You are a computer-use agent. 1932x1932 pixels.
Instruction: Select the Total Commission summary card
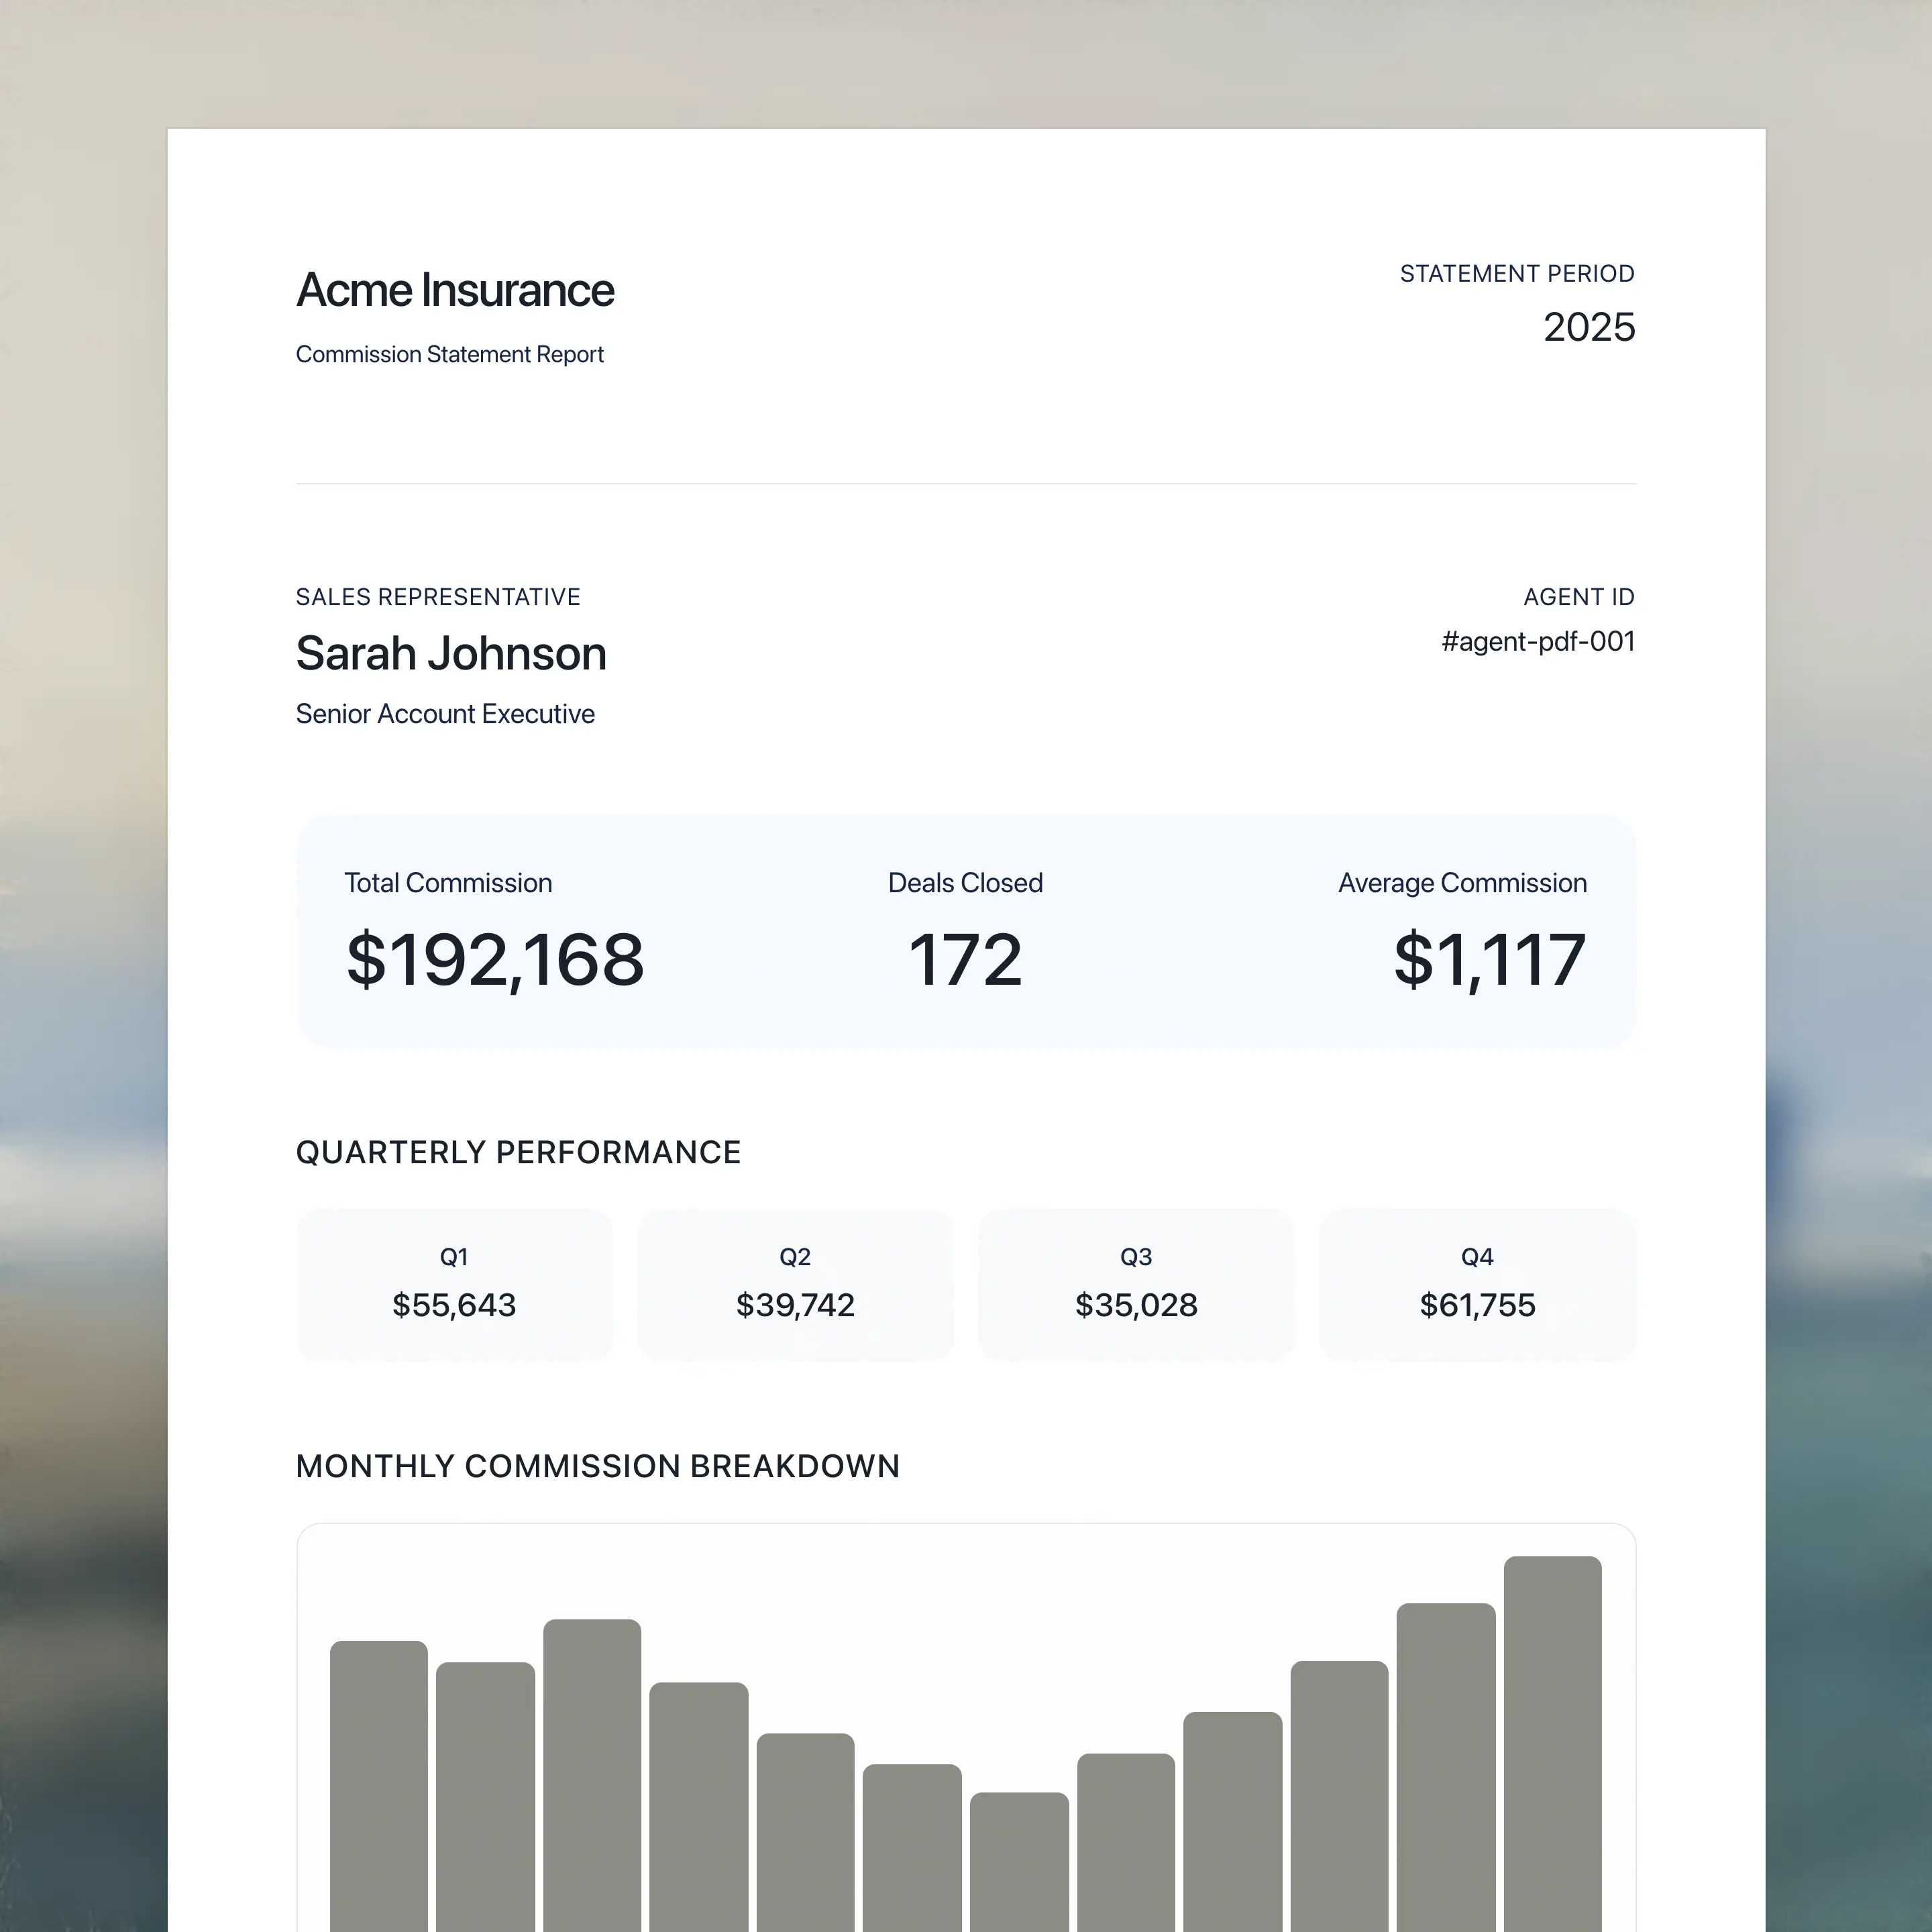[x=495, y=930]
